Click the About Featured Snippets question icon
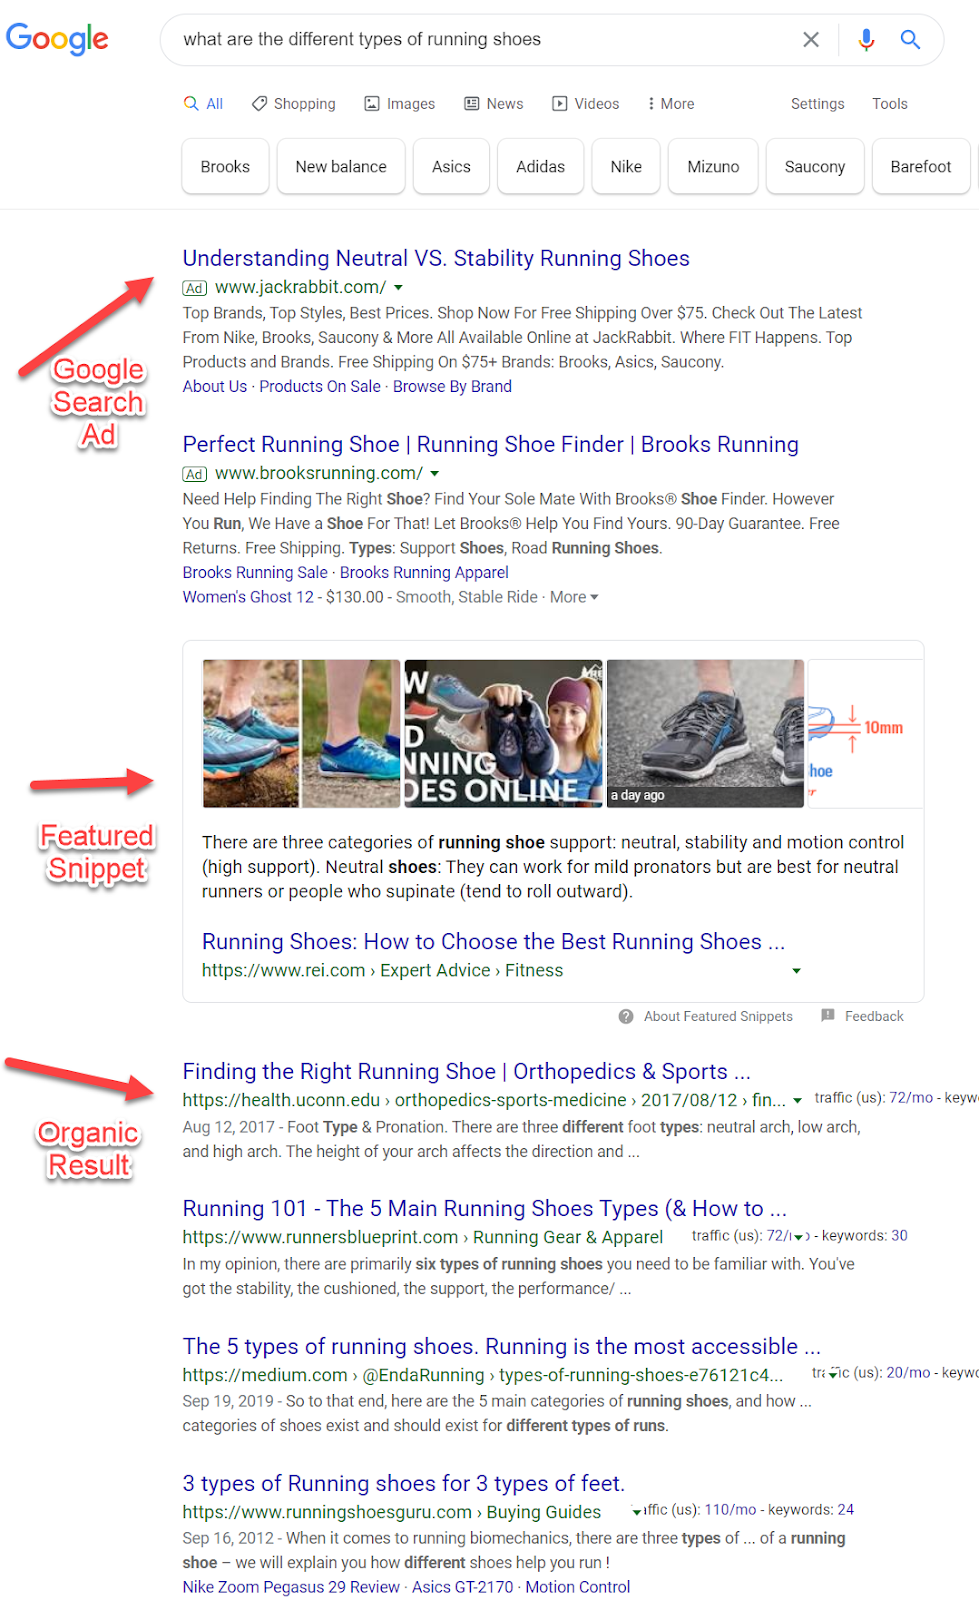This screenshot has width=979, height=1600. pyautogui.click(x=626, y=1016)
